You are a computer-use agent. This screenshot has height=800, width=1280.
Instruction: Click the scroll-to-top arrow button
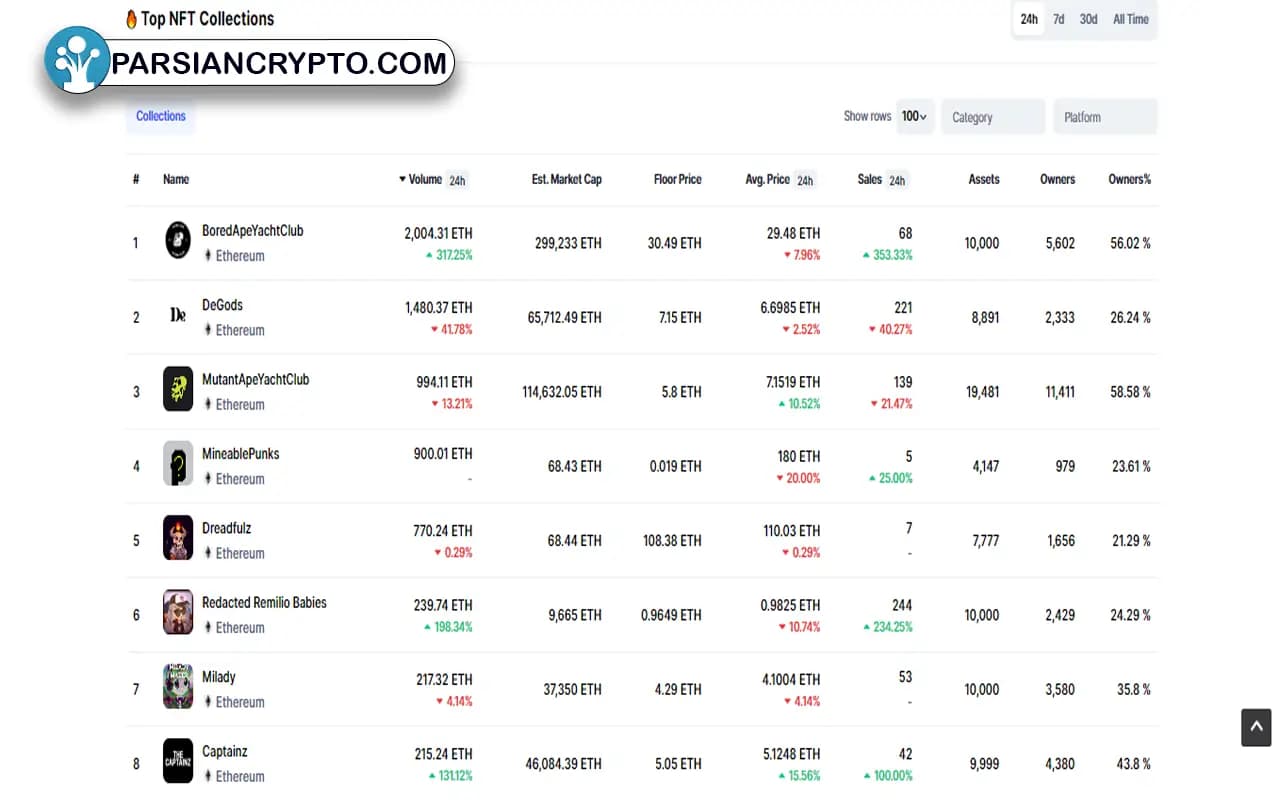[x=1256, y=727]
